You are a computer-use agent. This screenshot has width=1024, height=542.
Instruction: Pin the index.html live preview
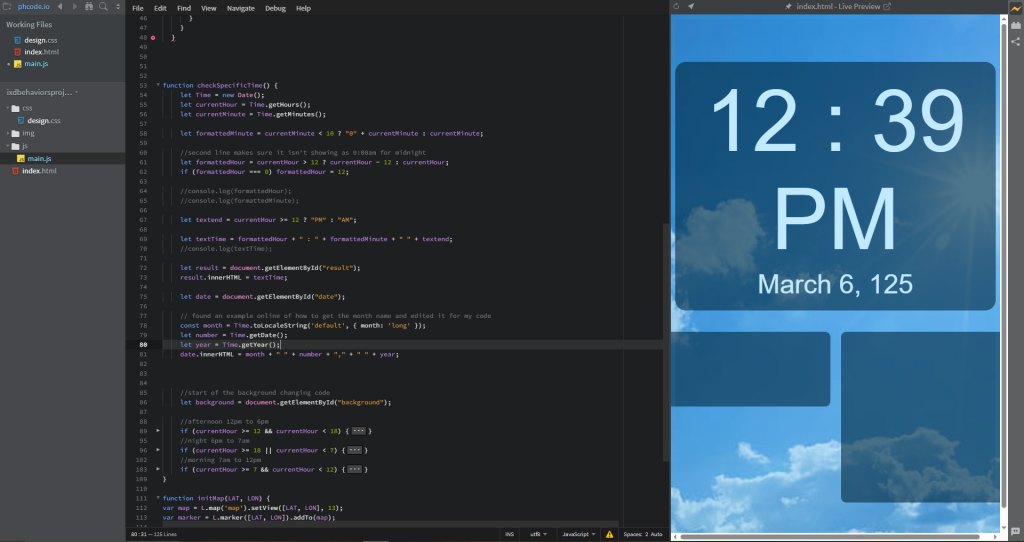[x=789, y=7]
